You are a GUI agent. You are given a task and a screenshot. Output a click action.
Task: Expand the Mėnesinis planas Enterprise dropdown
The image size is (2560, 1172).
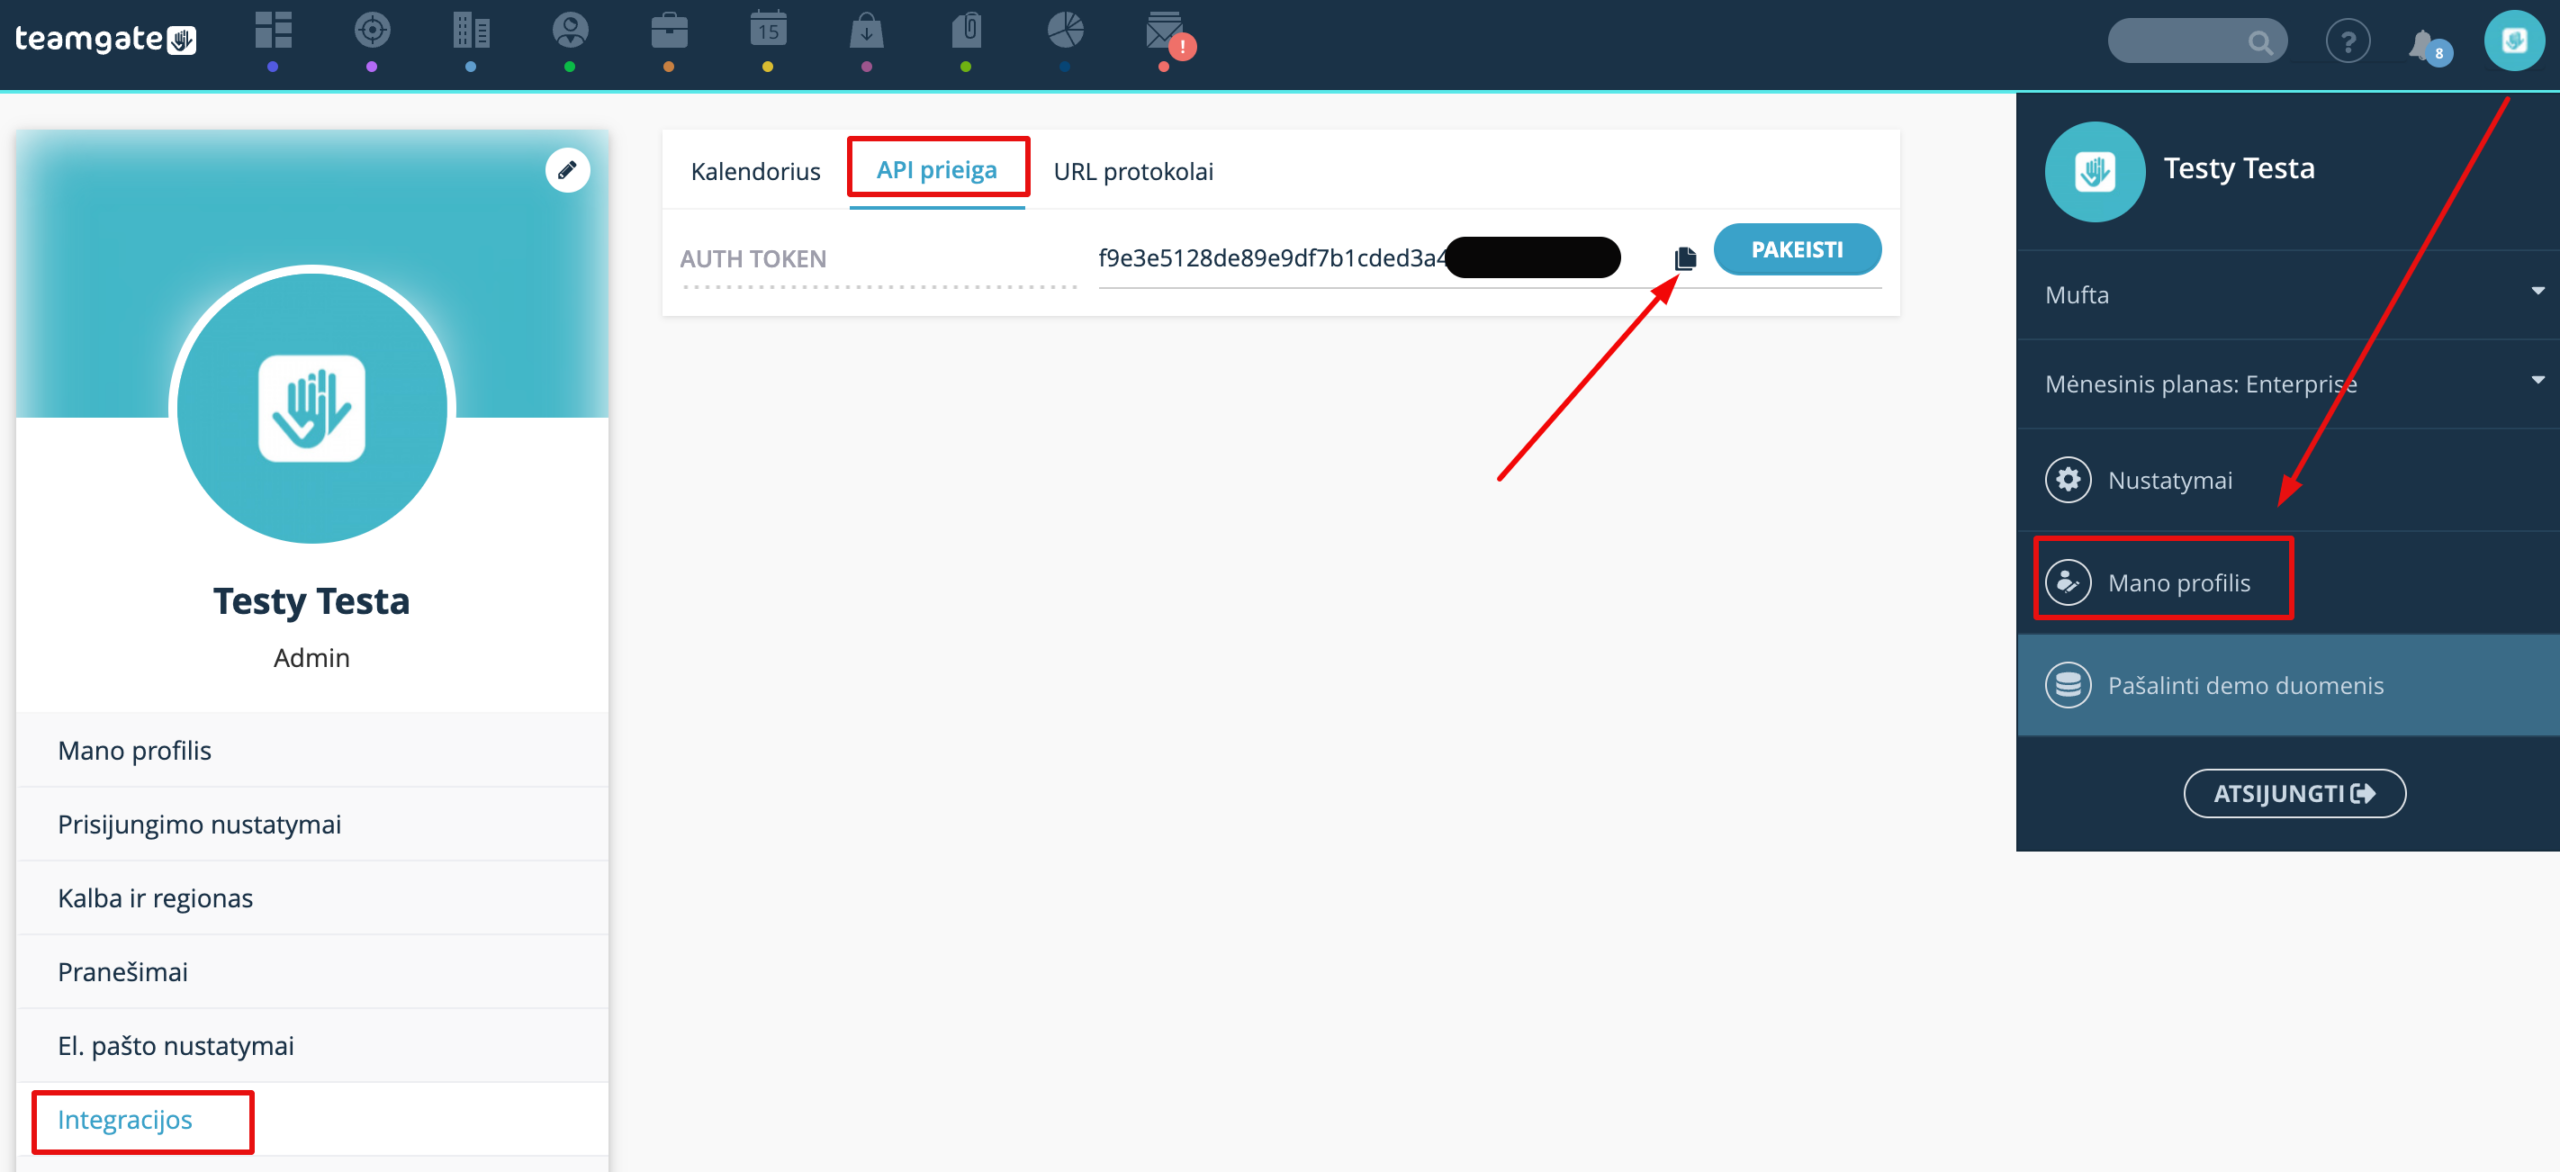pos(2289,384)
